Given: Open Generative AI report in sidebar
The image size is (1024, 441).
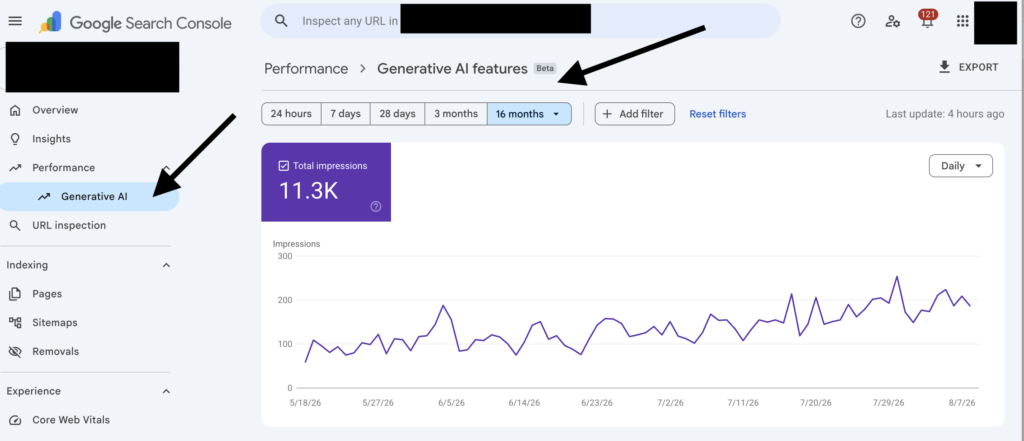Looking at the screenshot, I should tap(89, 197).
